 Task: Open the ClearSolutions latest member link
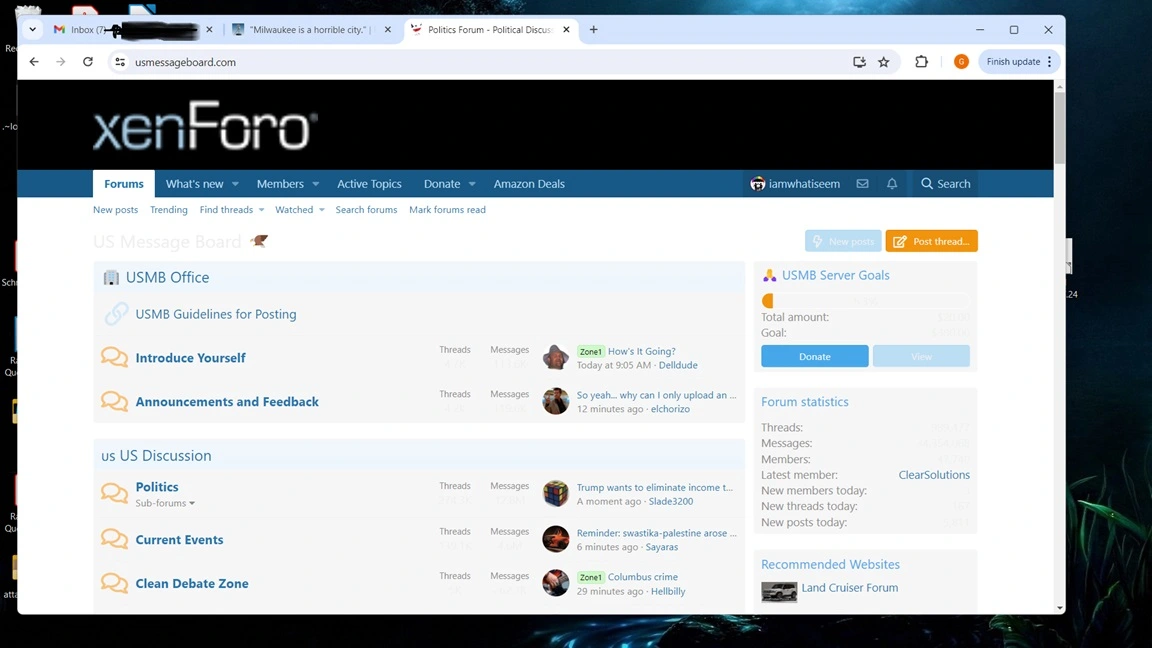point(933,475)
